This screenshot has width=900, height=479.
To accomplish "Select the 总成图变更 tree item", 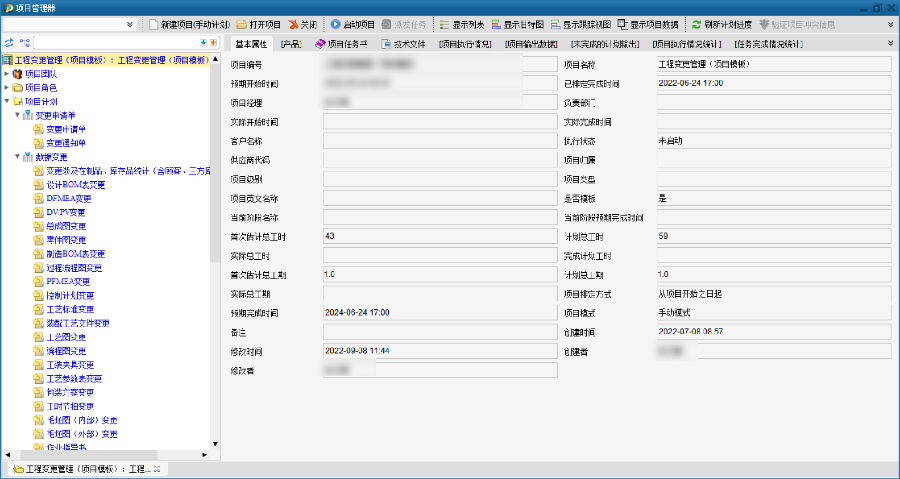I will 66,227.
